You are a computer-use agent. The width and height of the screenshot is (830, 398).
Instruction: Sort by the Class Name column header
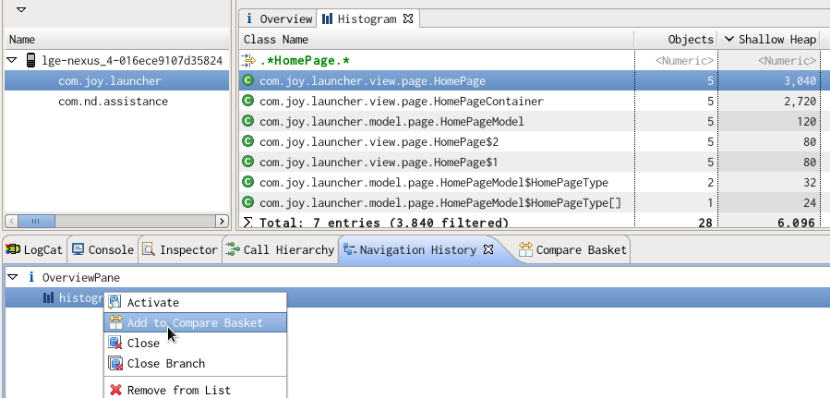point(436,39)
